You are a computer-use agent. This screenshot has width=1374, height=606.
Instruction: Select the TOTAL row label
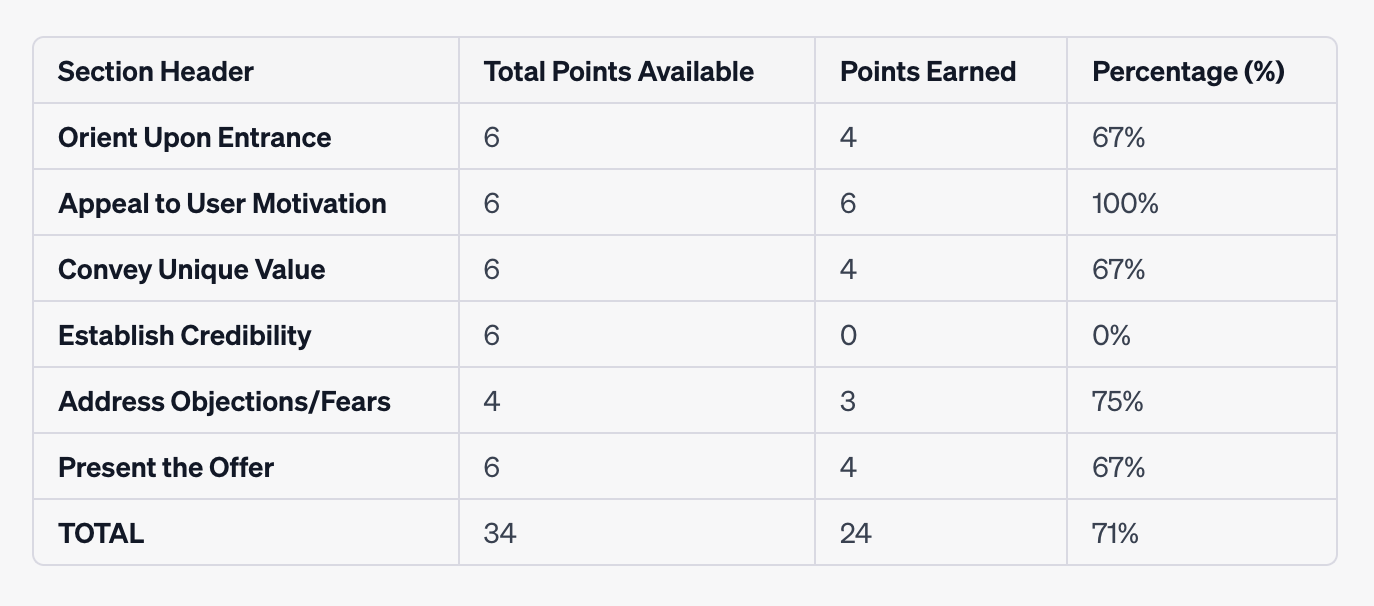coord(101,533)
